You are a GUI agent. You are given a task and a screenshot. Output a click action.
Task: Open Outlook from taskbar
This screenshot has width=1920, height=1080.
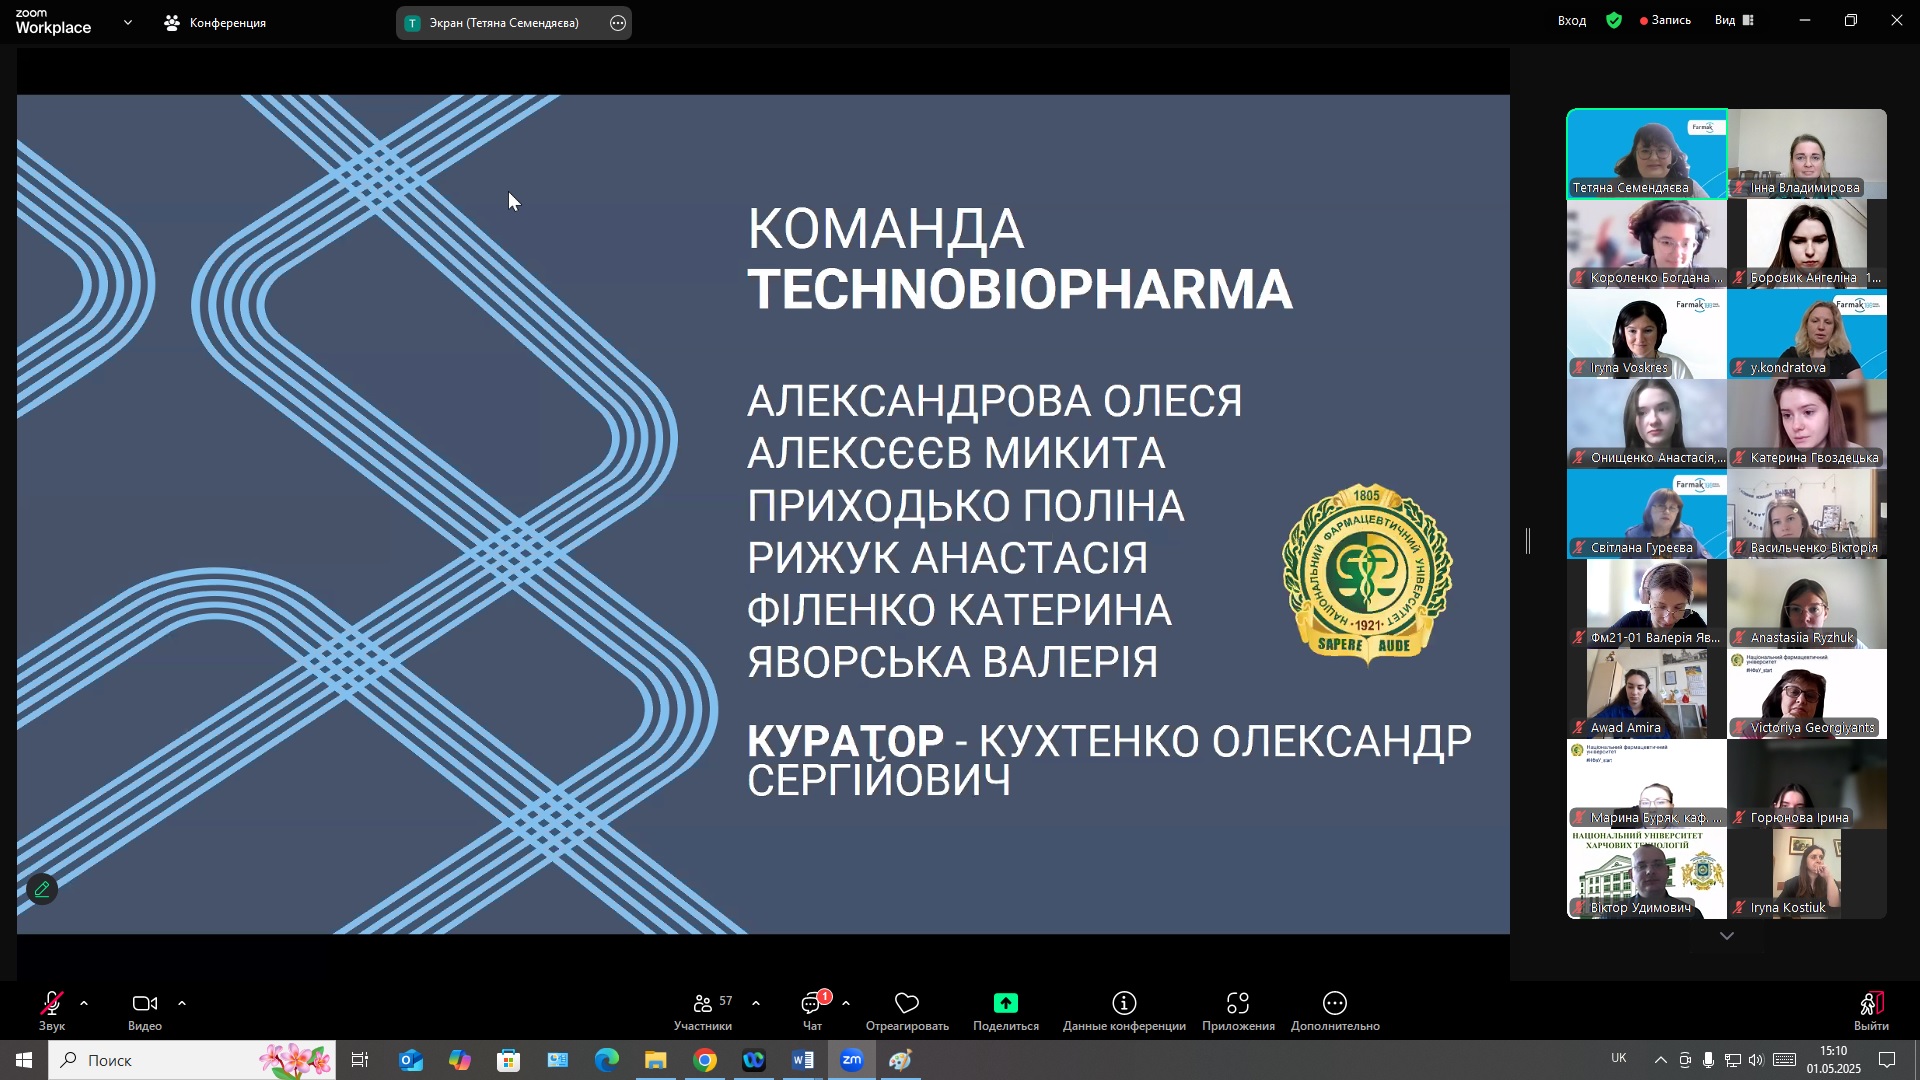pyautogui.click(x=411, y=1060)
